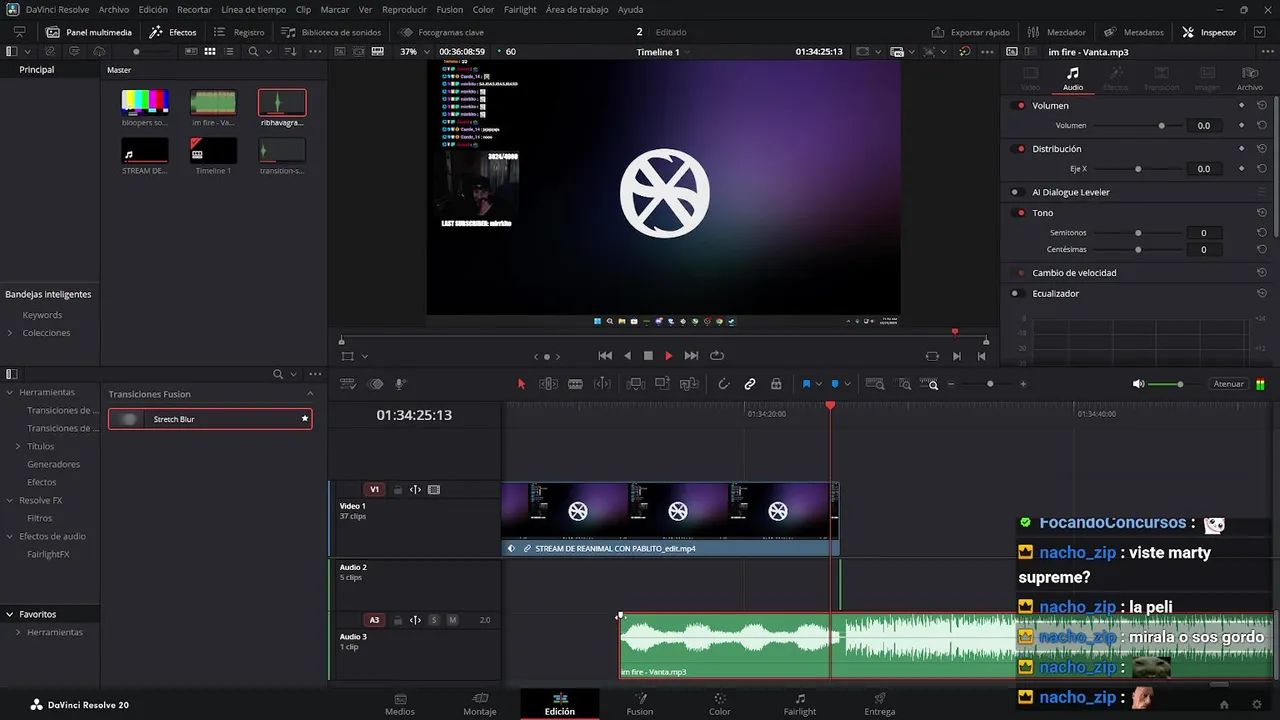Open the Archivo menu
The image size is (1280, 720).
pyautogui.click(x=114, y=9)
